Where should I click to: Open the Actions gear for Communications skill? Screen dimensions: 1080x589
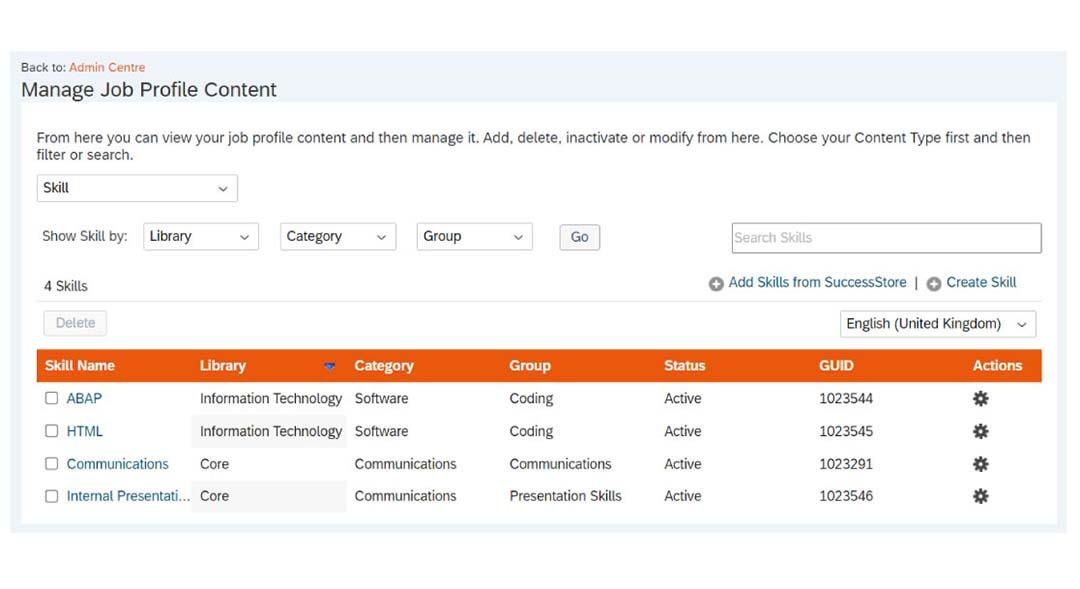[x=980, y=464]
